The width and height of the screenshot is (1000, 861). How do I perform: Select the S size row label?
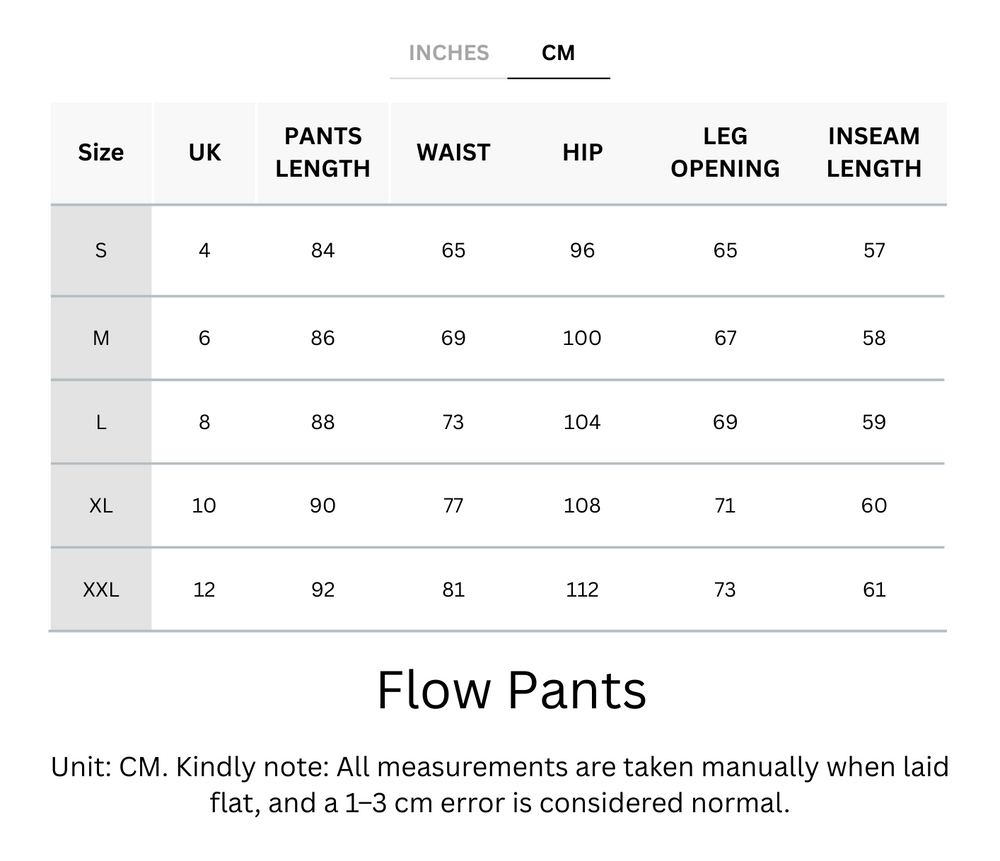pos(101,251)
